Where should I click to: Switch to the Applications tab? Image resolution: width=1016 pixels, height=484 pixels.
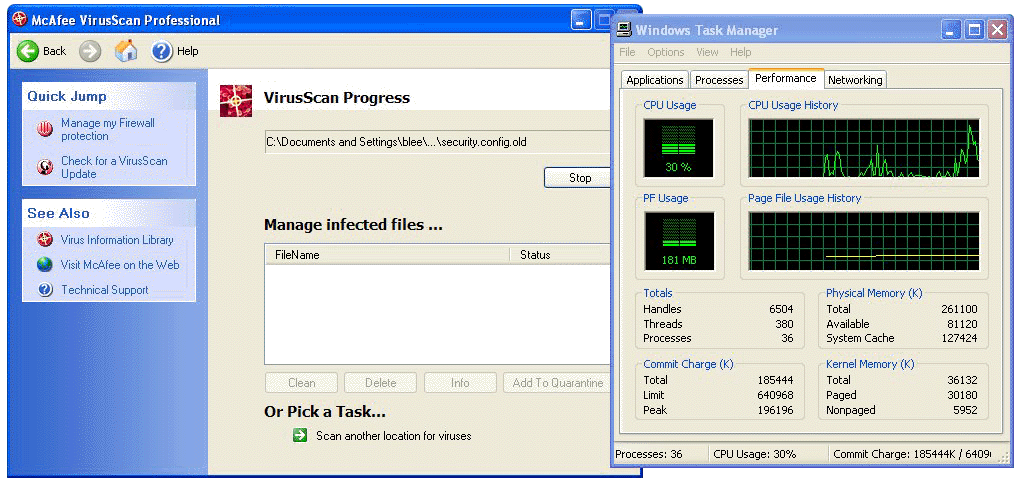pyautogui.click(x=655, y=80)
